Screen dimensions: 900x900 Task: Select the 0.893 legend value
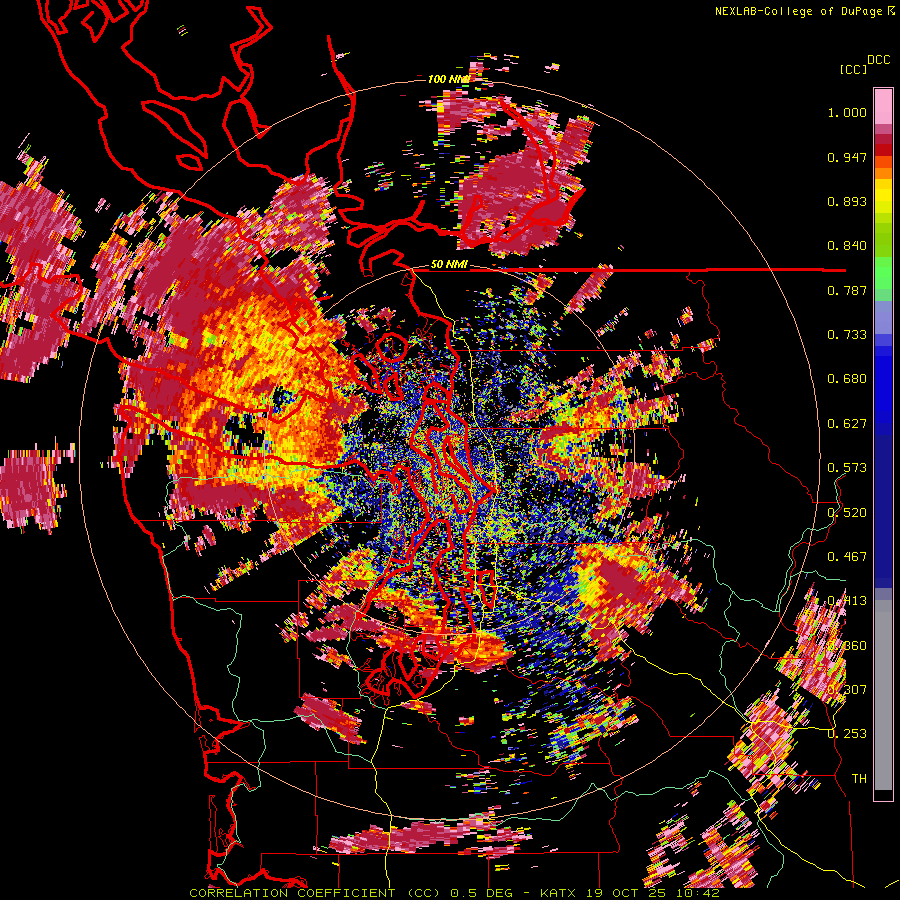[x=847, y=201]
